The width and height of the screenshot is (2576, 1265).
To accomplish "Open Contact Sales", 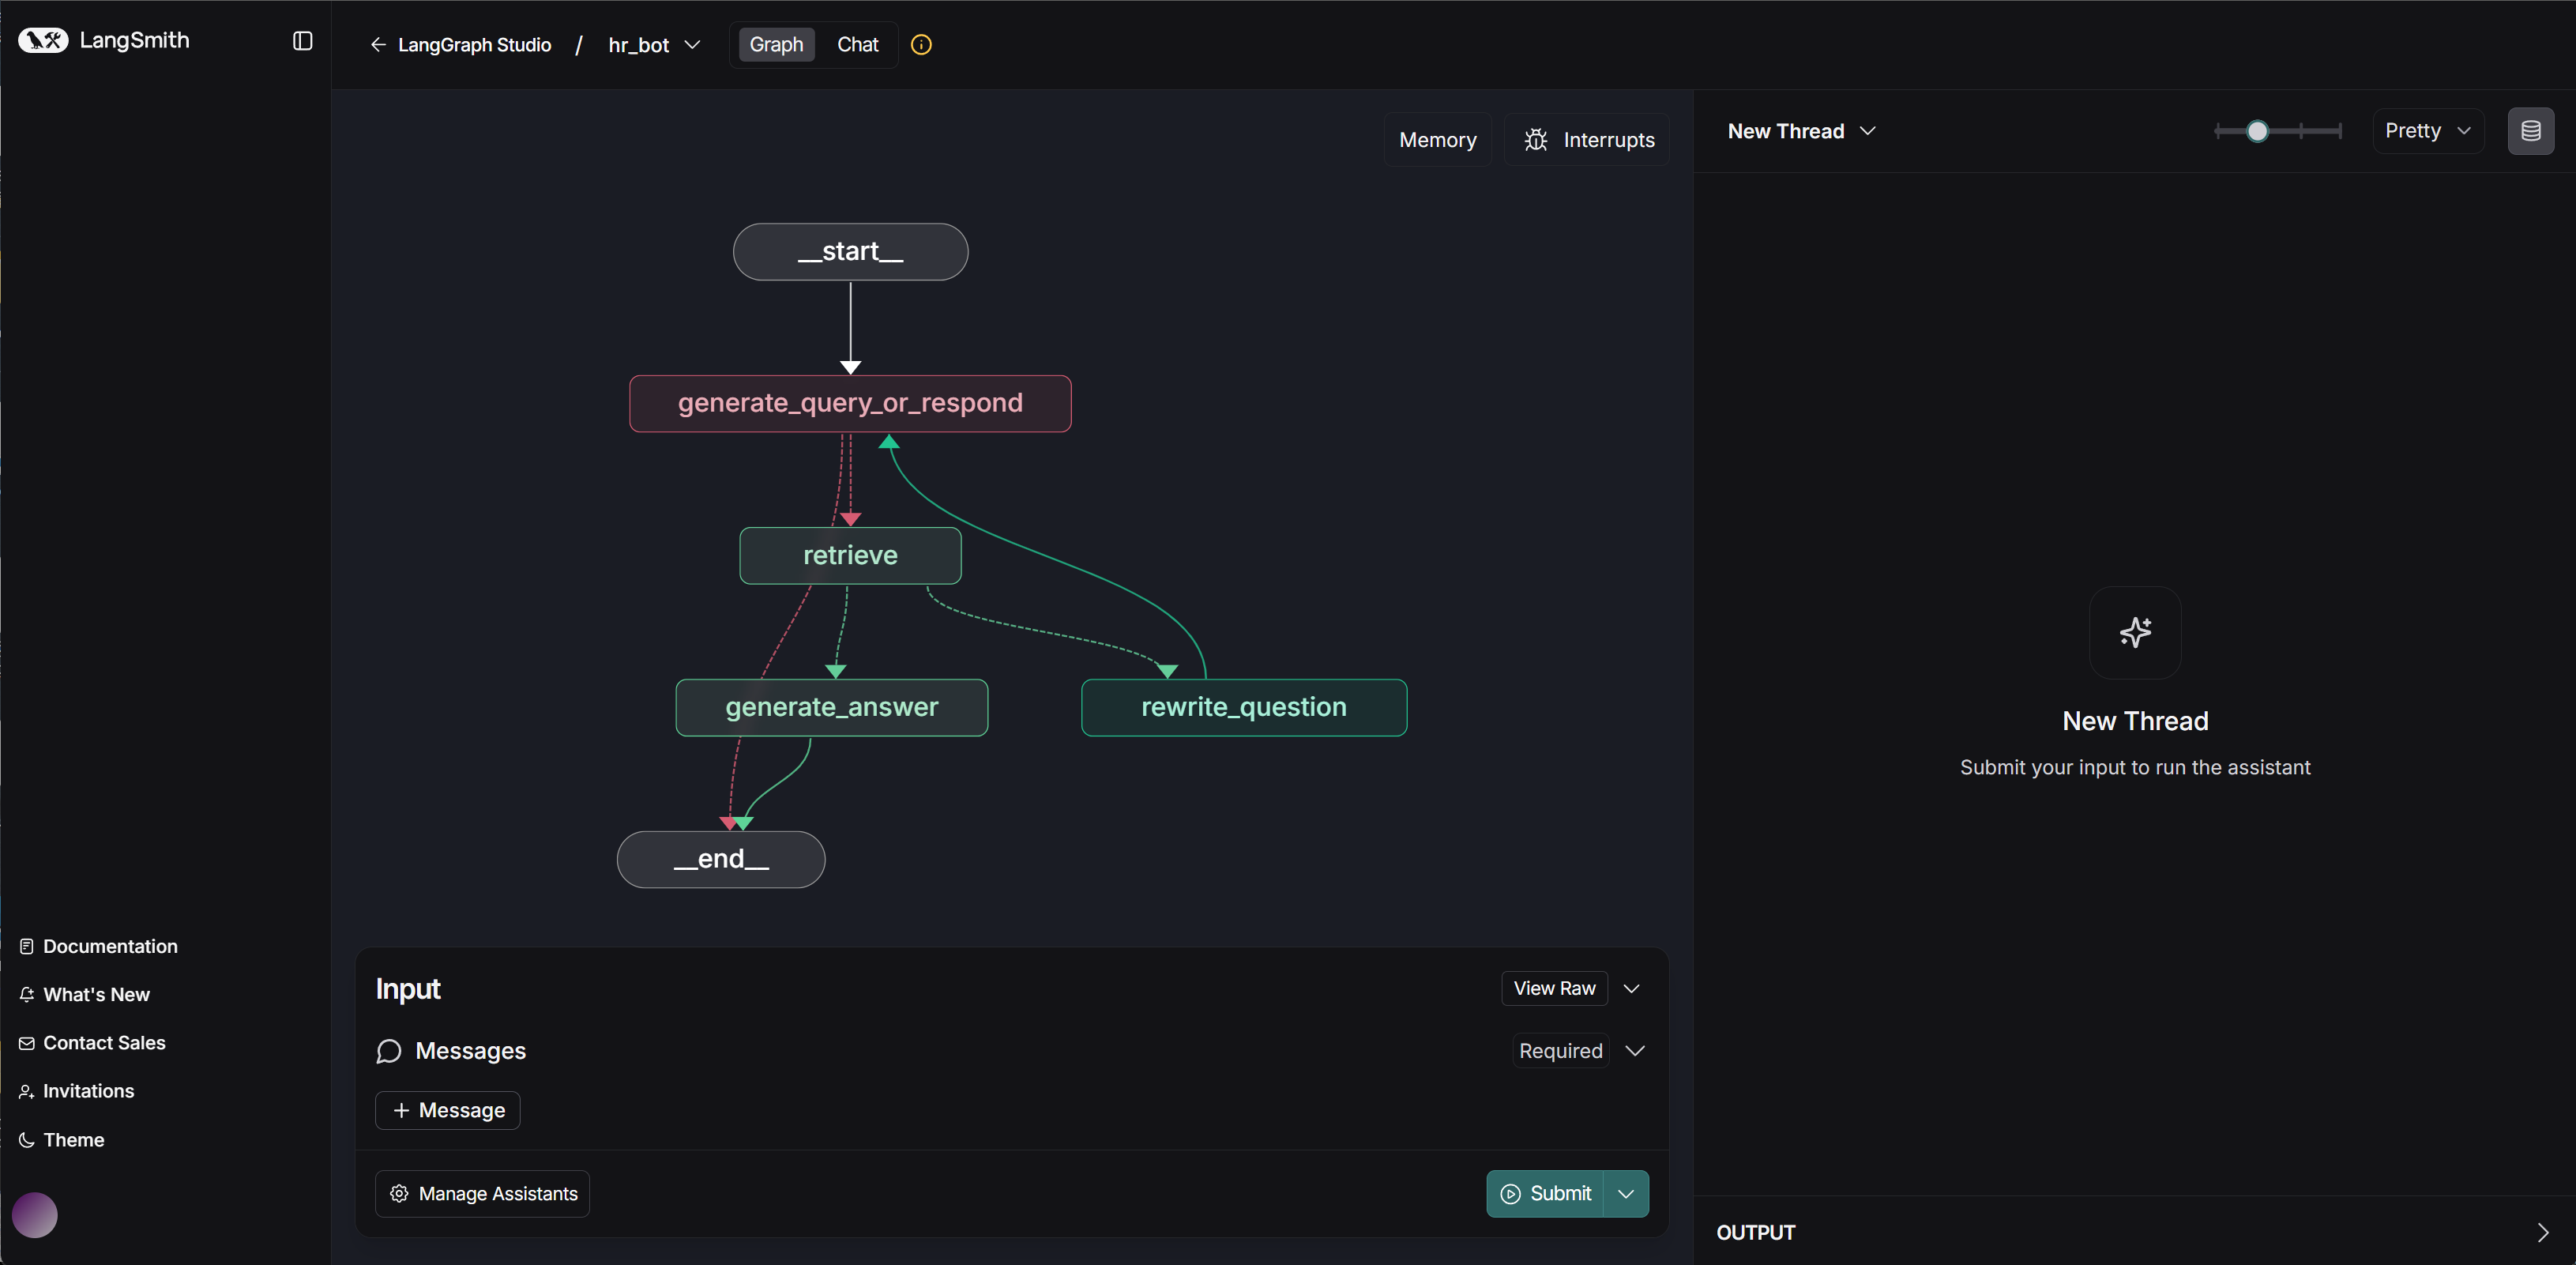I will point(93,1043).
